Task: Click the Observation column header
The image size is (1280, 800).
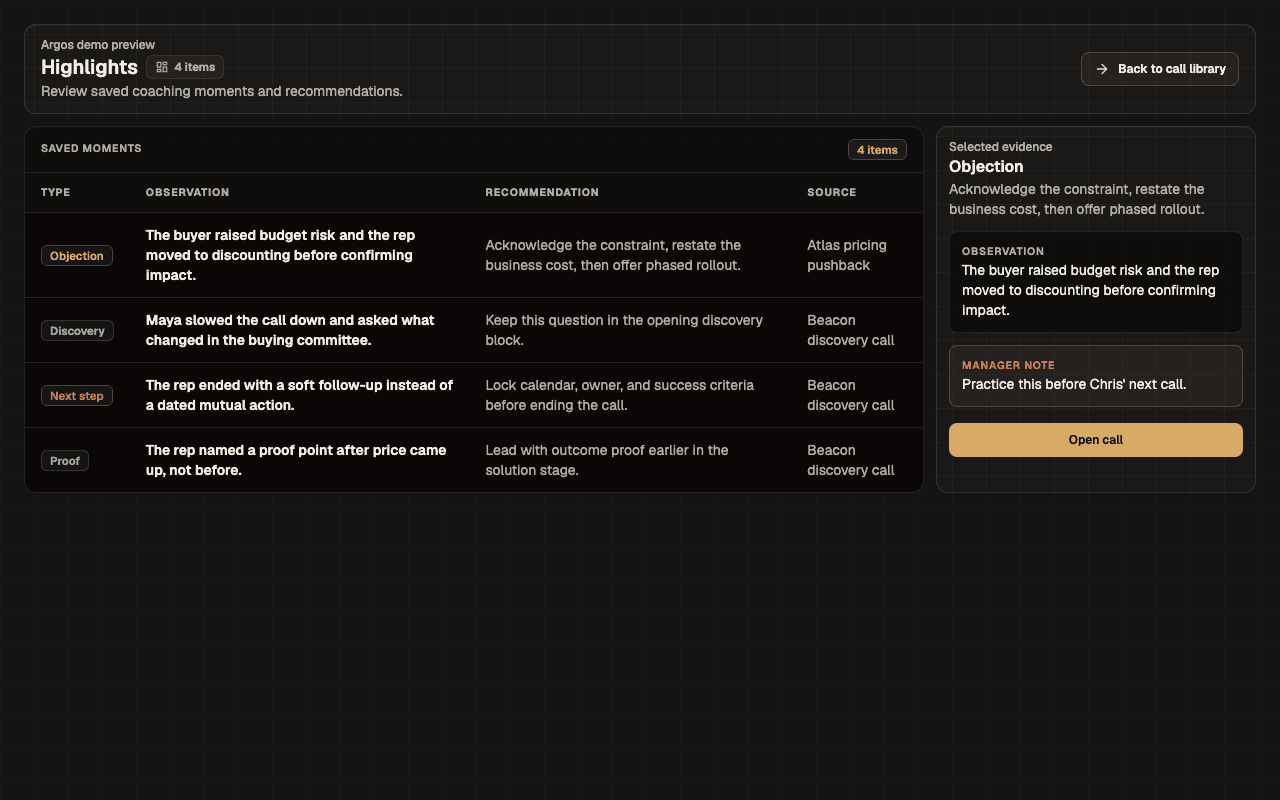Action: pyautogui.click(x=187, y=192)
